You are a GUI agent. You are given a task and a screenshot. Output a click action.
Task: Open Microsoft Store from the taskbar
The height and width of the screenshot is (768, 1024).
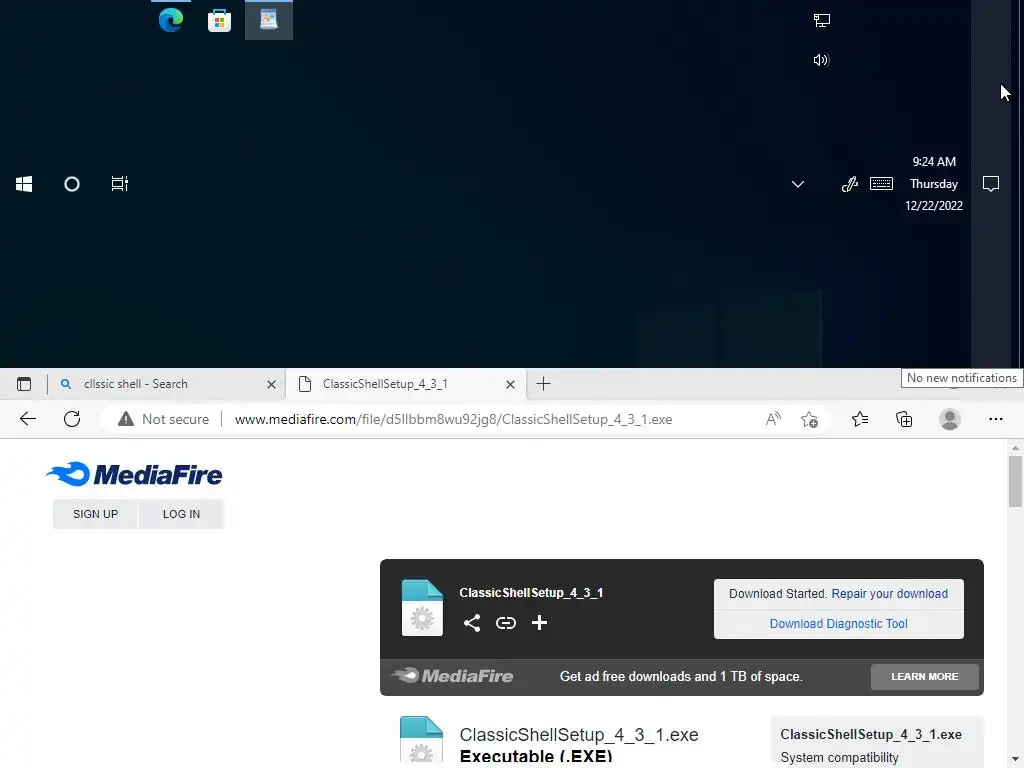pyautogui.click(x=219, y=21)
